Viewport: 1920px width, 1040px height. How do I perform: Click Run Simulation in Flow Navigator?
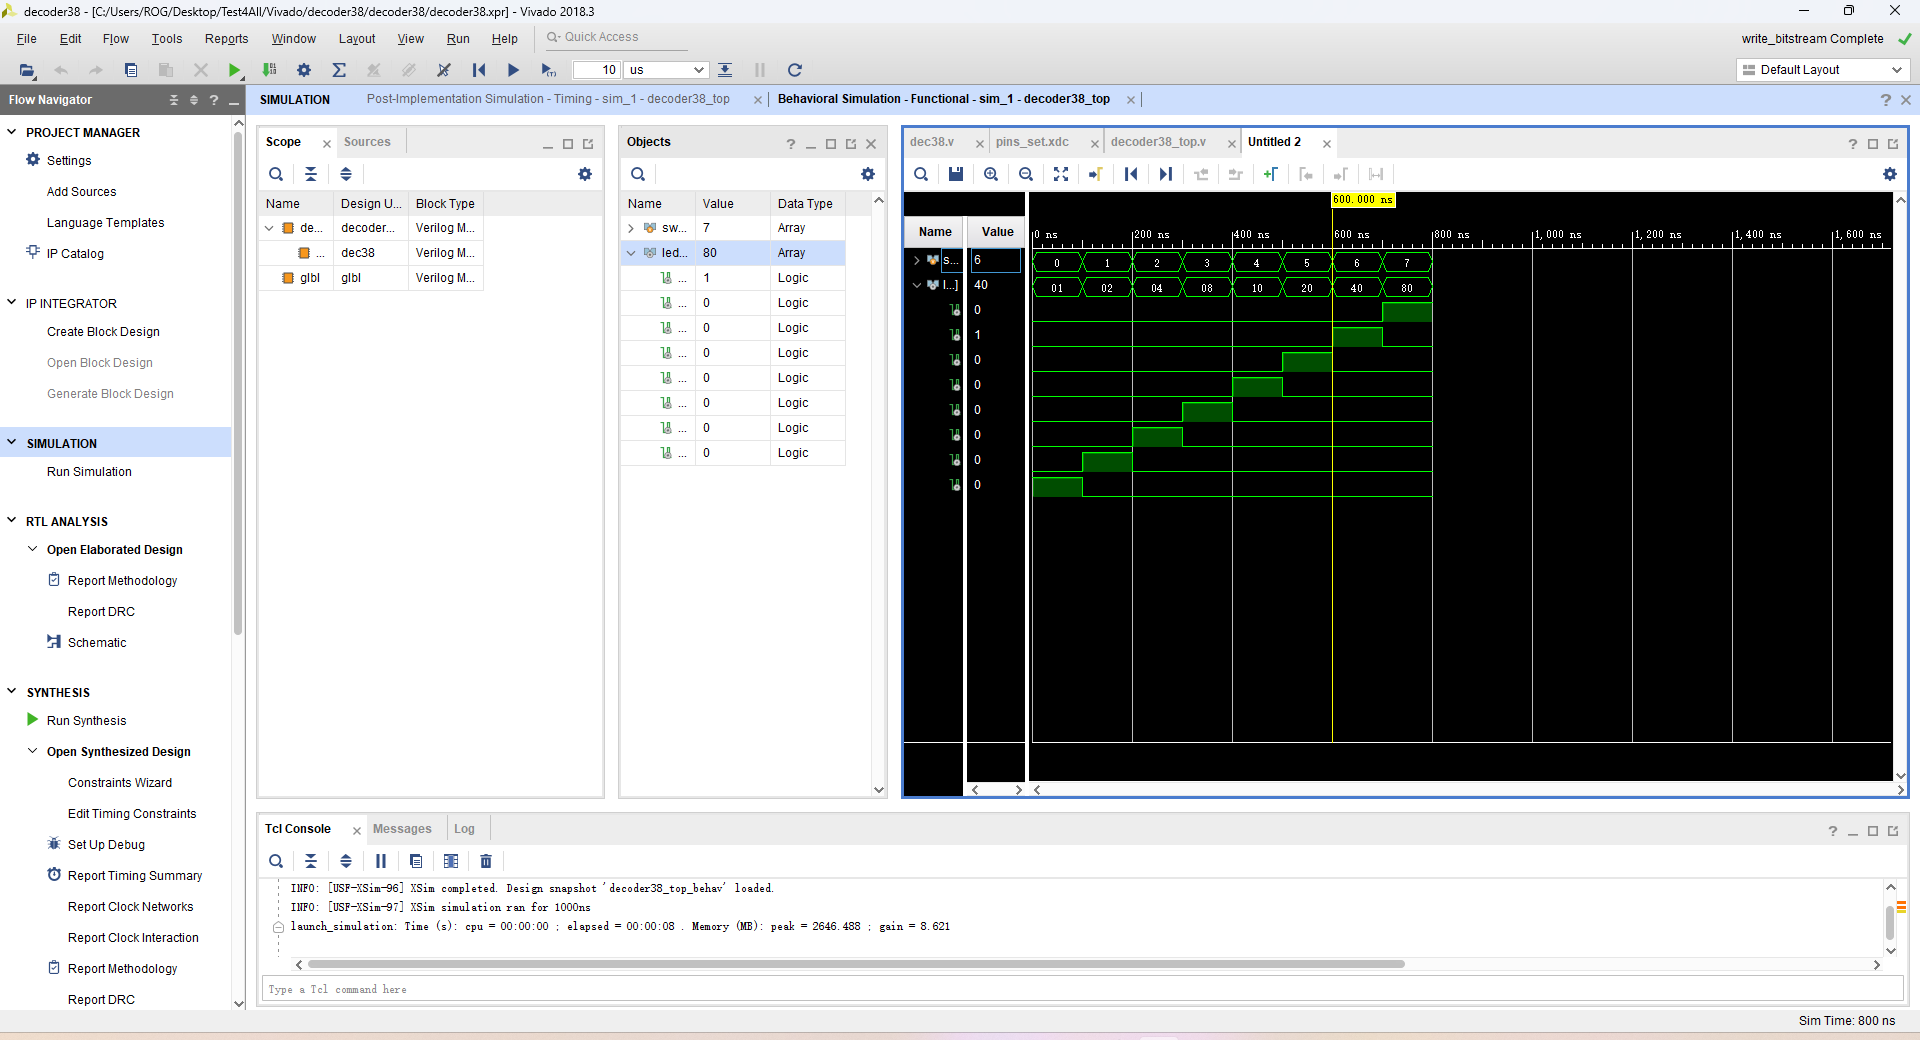pos(89,472)
